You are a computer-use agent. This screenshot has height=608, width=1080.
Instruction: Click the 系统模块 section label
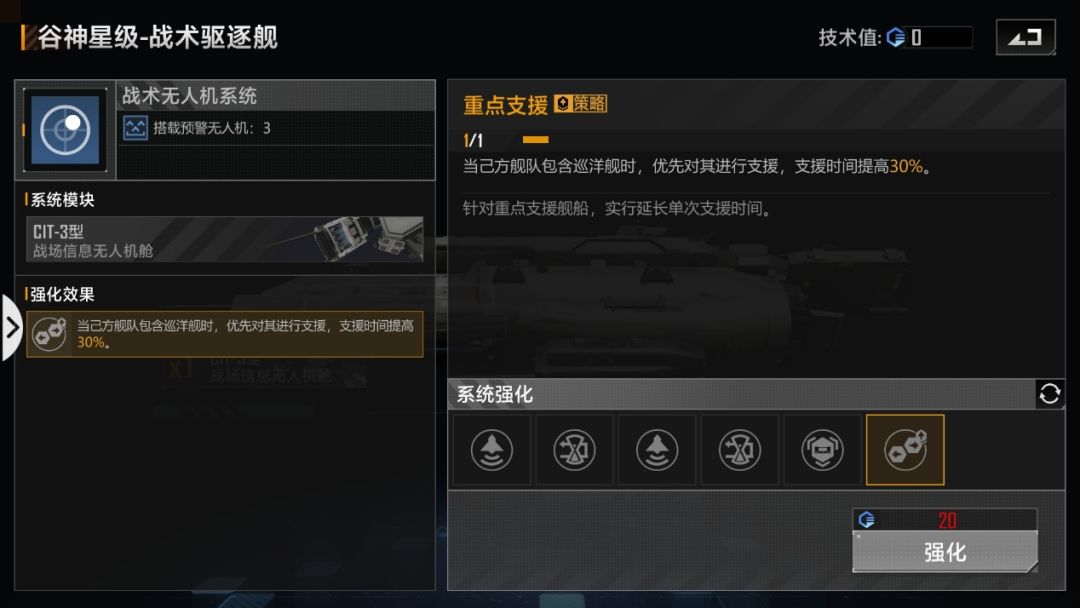(x=62, y=200)
